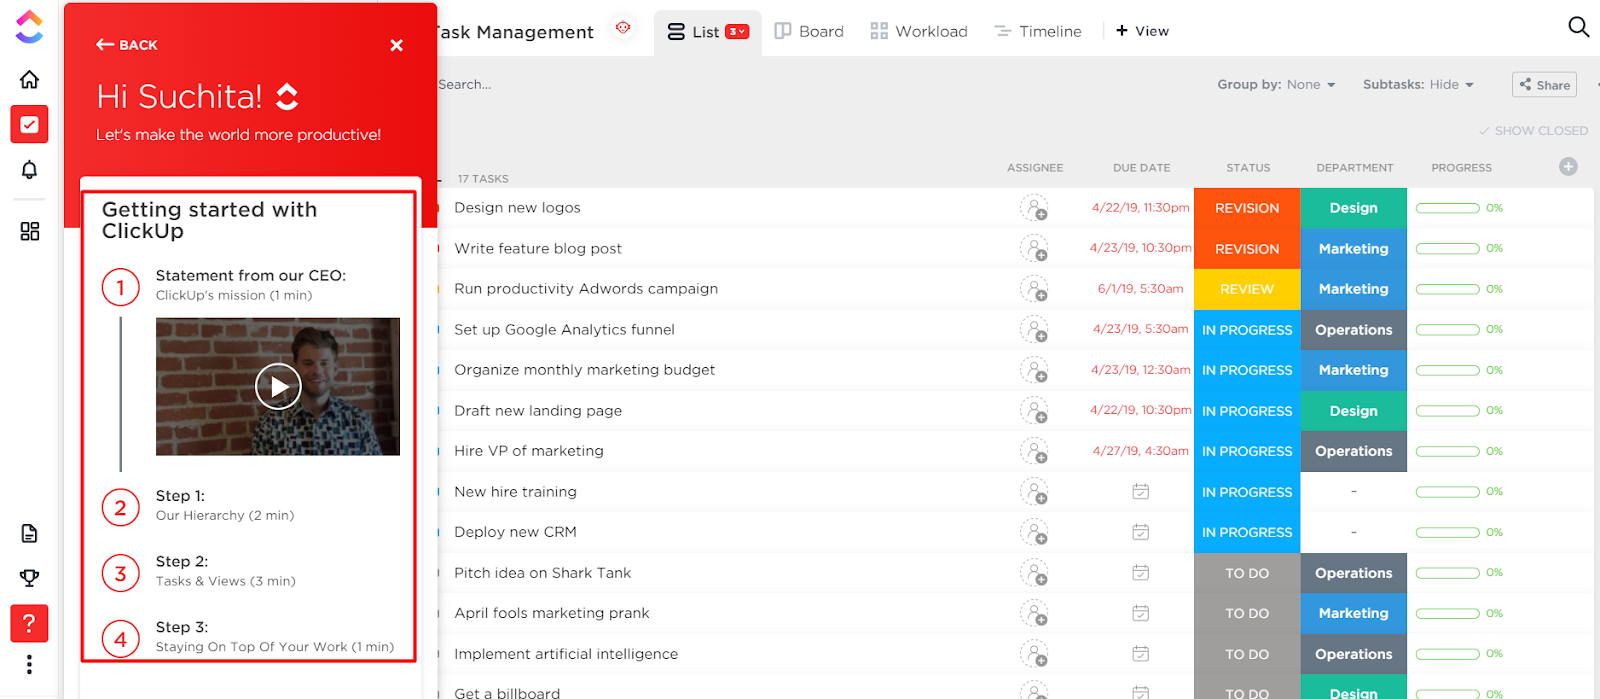Set due date for April fools marketing prank

coord(1140,613)
